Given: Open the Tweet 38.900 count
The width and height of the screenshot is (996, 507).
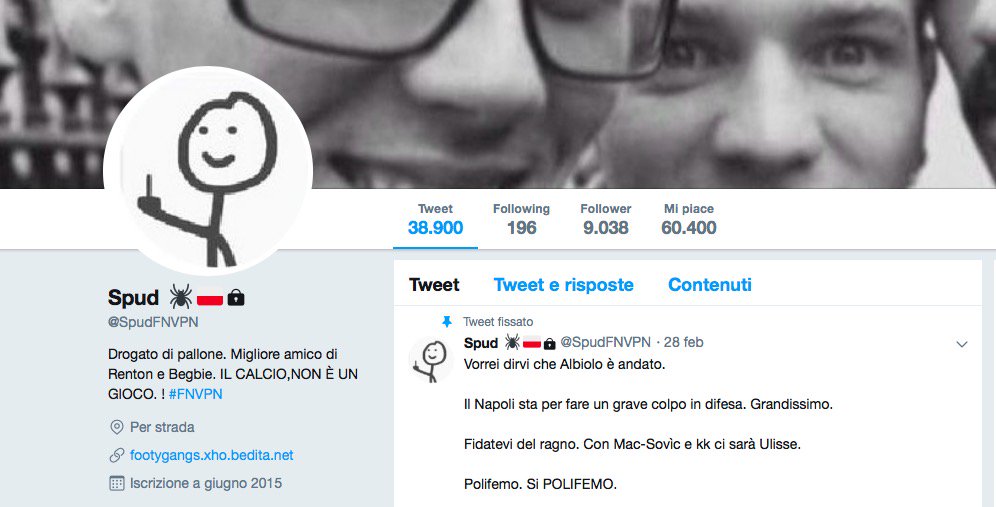Looking at the screenshot, I should tap(435, 219).
